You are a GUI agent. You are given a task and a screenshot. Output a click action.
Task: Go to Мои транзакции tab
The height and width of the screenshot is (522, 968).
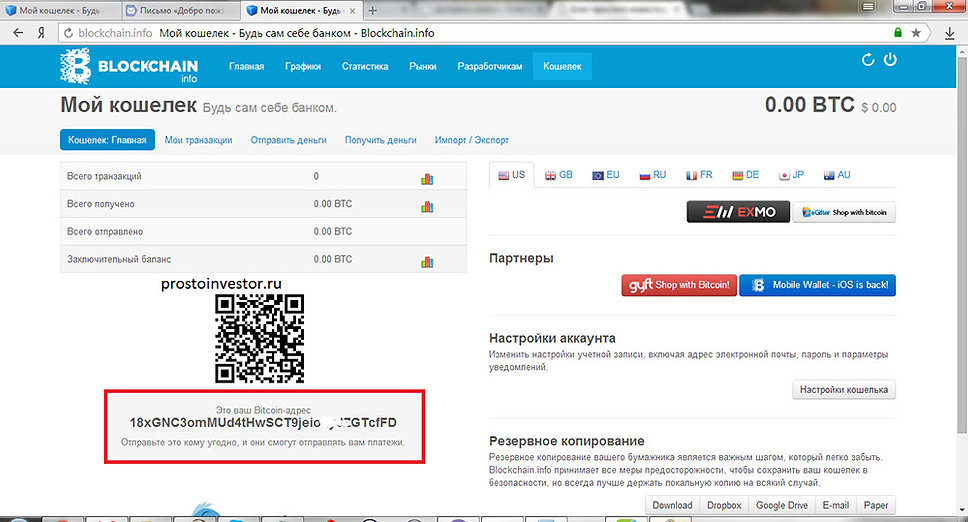[198, 140]
